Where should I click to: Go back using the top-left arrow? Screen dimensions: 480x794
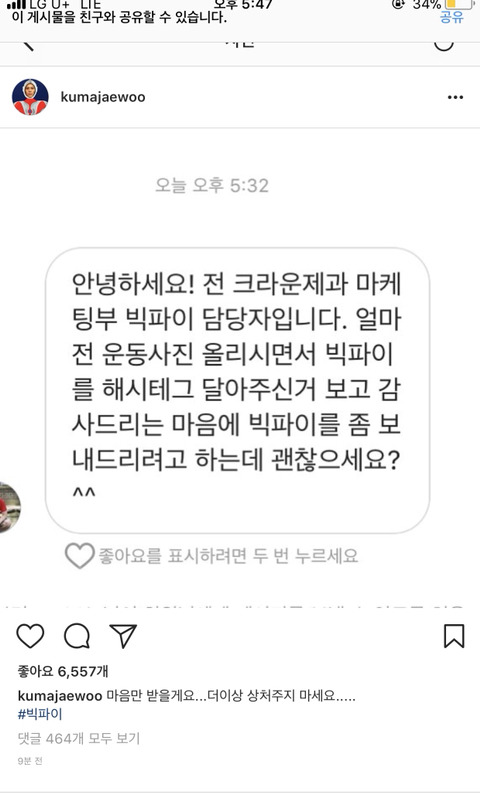[x=28, y=46]
